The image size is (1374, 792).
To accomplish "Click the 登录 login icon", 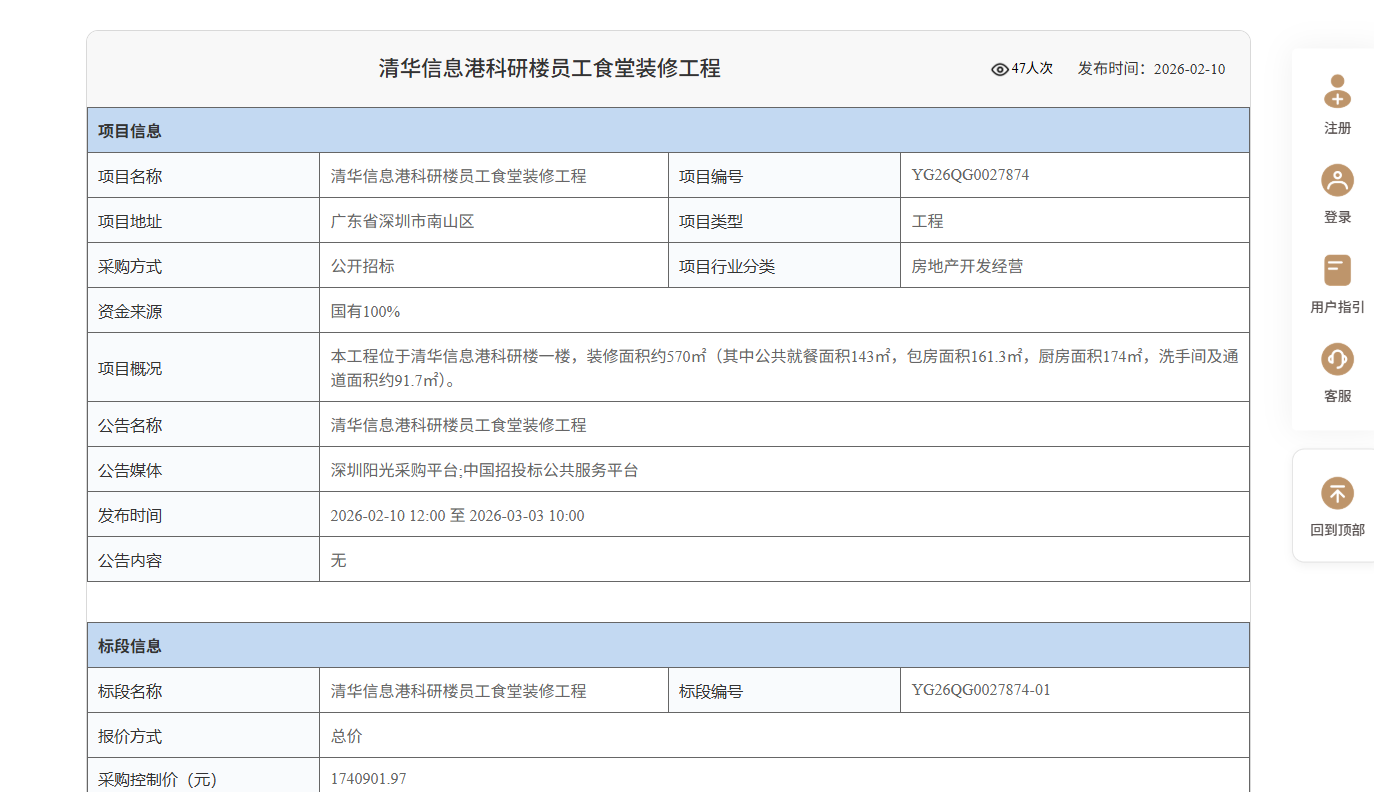I will coord(1337,181).
